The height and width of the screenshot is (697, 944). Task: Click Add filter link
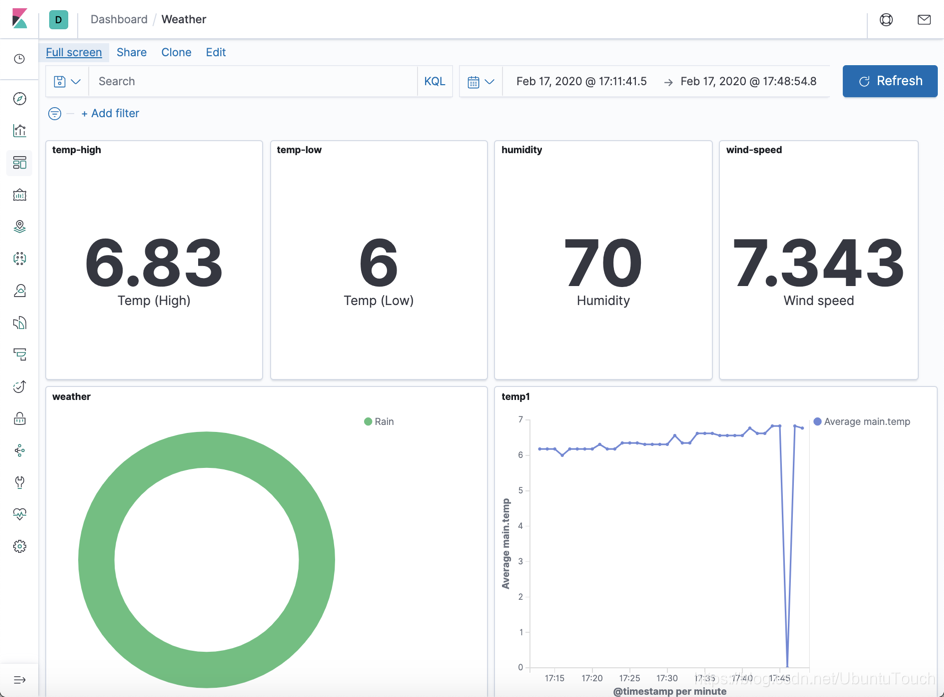tap(110, 113)
